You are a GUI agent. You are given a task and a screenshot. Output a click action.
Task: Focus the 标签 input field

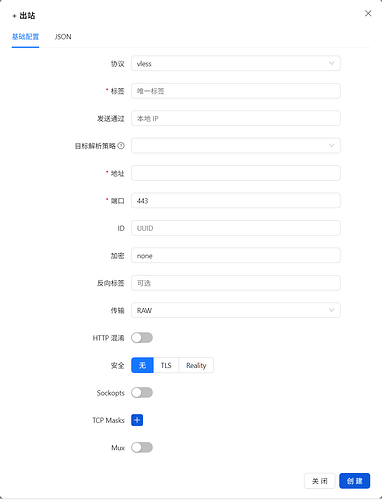point(236,91)
